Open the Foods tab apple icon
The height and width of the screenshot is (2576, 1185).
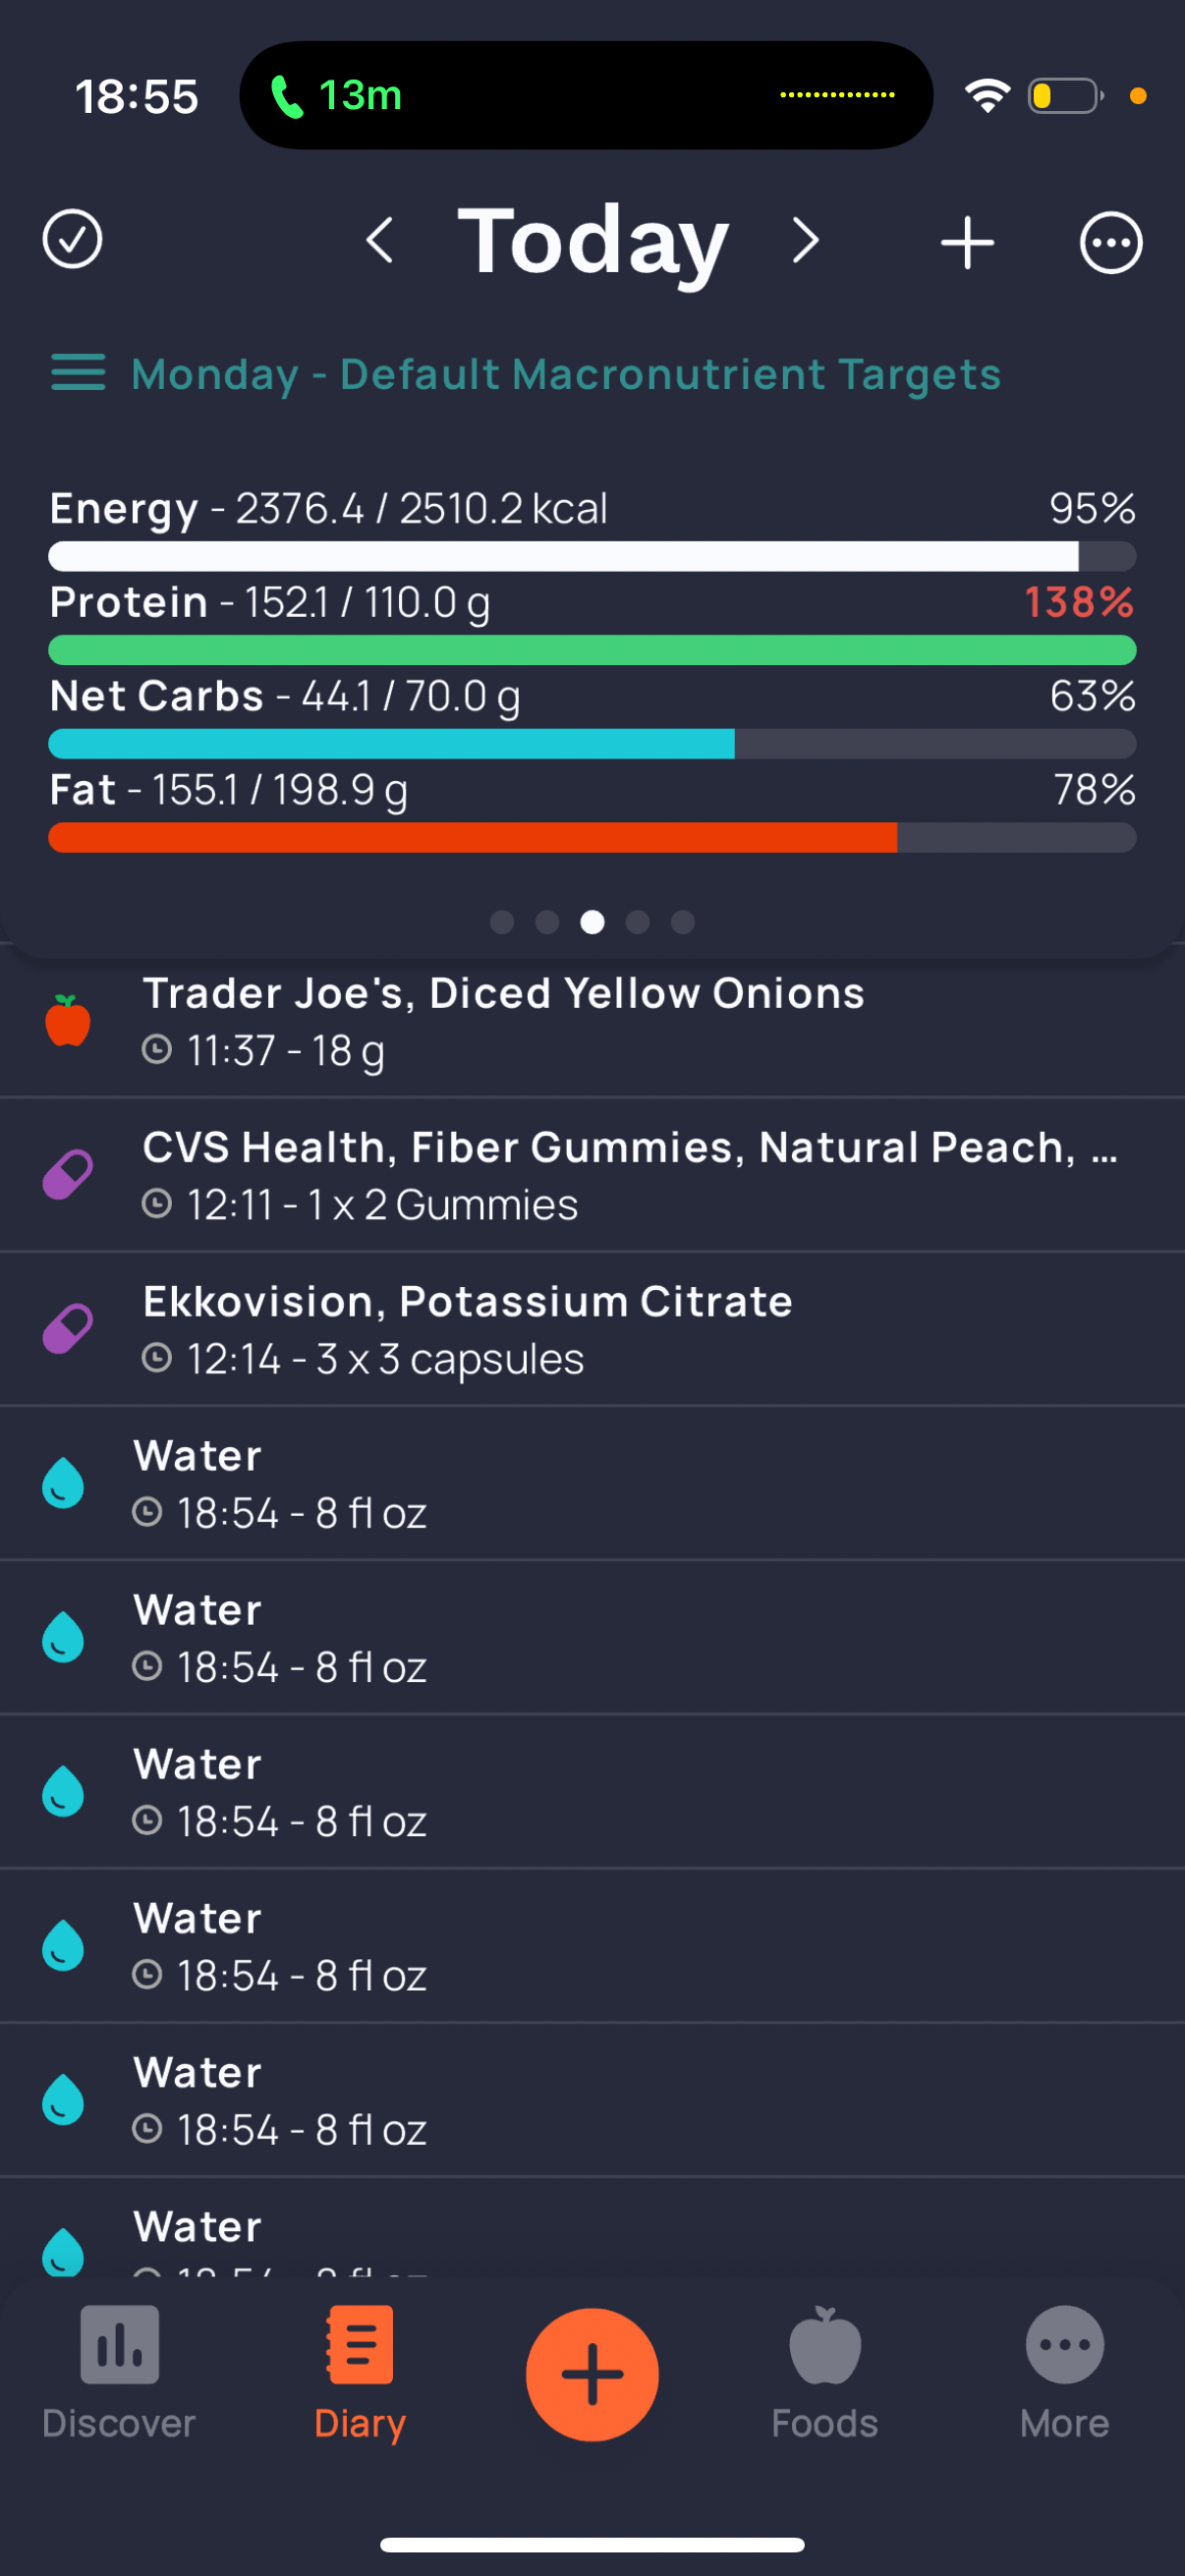click(825, 2346)
